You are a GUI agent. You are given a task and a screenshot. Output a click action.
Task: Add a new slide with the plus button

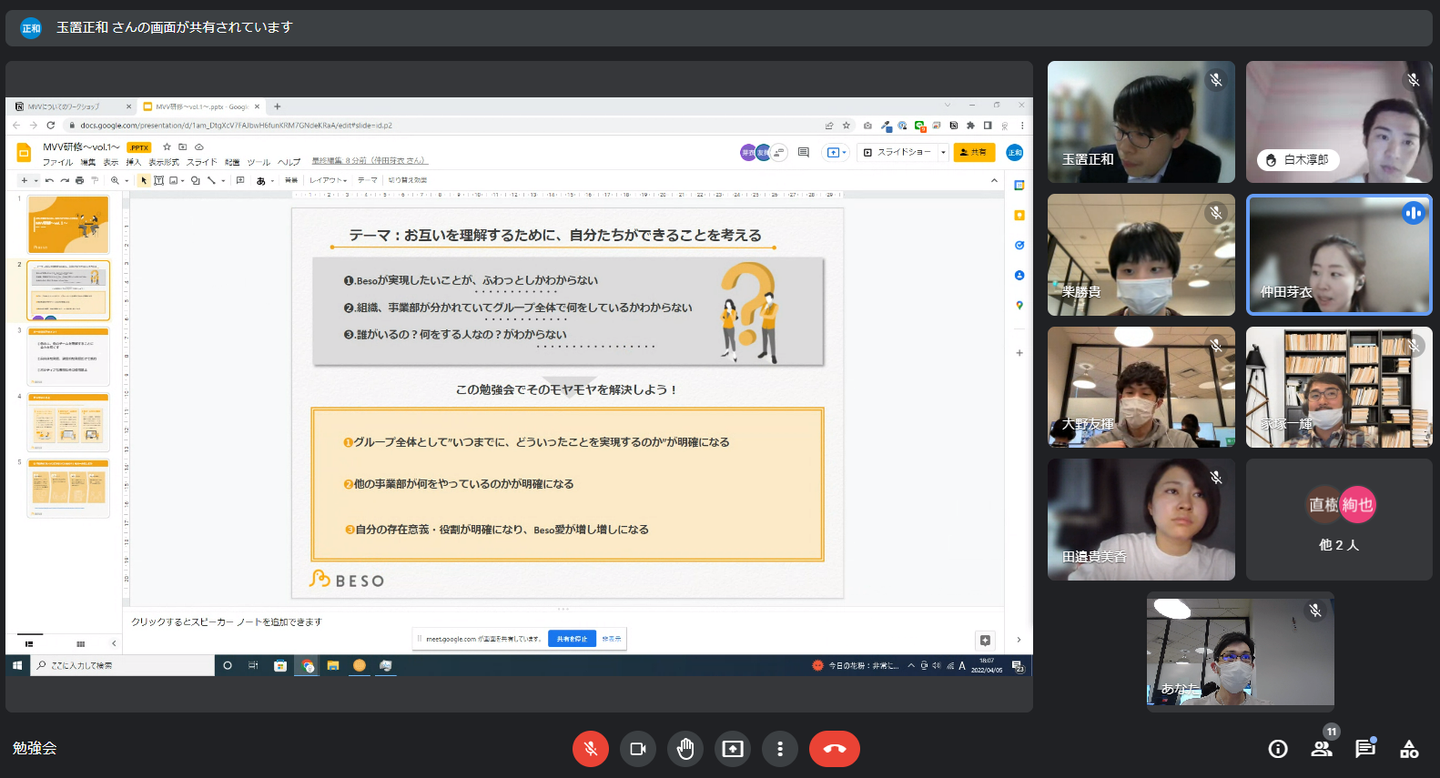(x=24, y=180)
